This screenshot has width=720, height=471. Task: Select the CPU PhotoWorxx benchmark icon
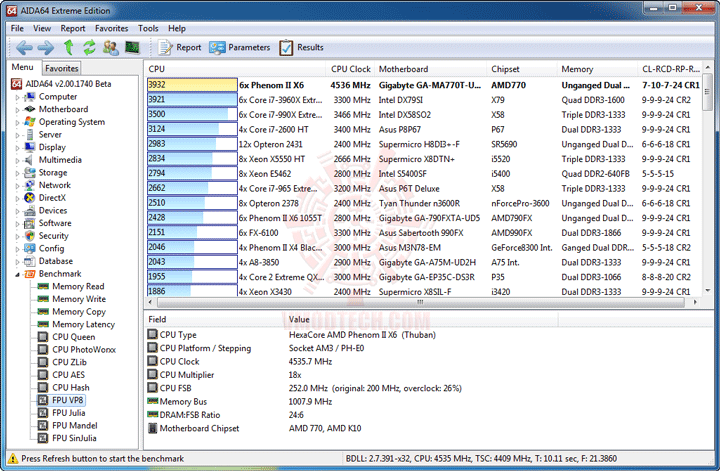coord(43,349)
